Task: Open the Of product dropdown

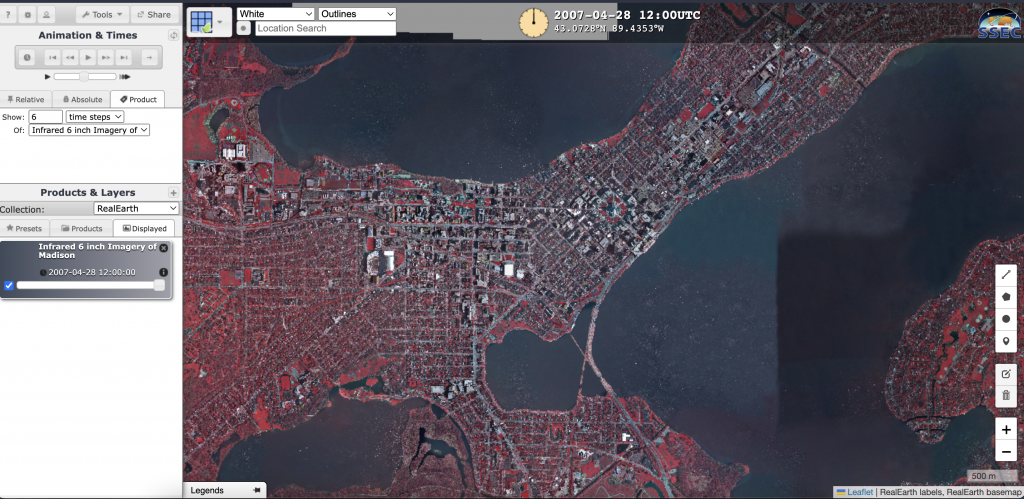Action: point(89,130)
